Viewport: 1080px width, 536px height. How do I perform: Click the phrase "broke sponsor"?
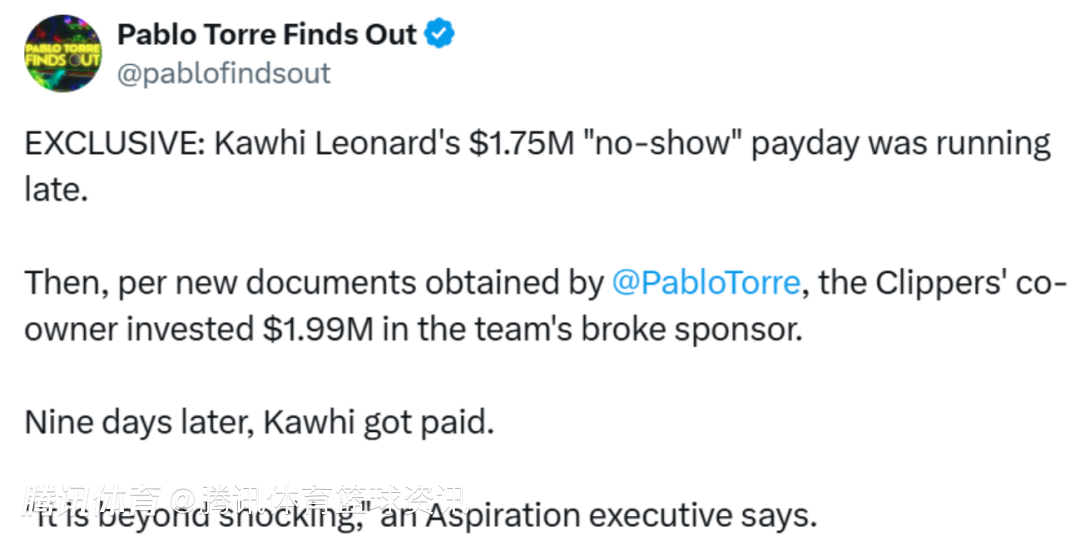(692, 331)
